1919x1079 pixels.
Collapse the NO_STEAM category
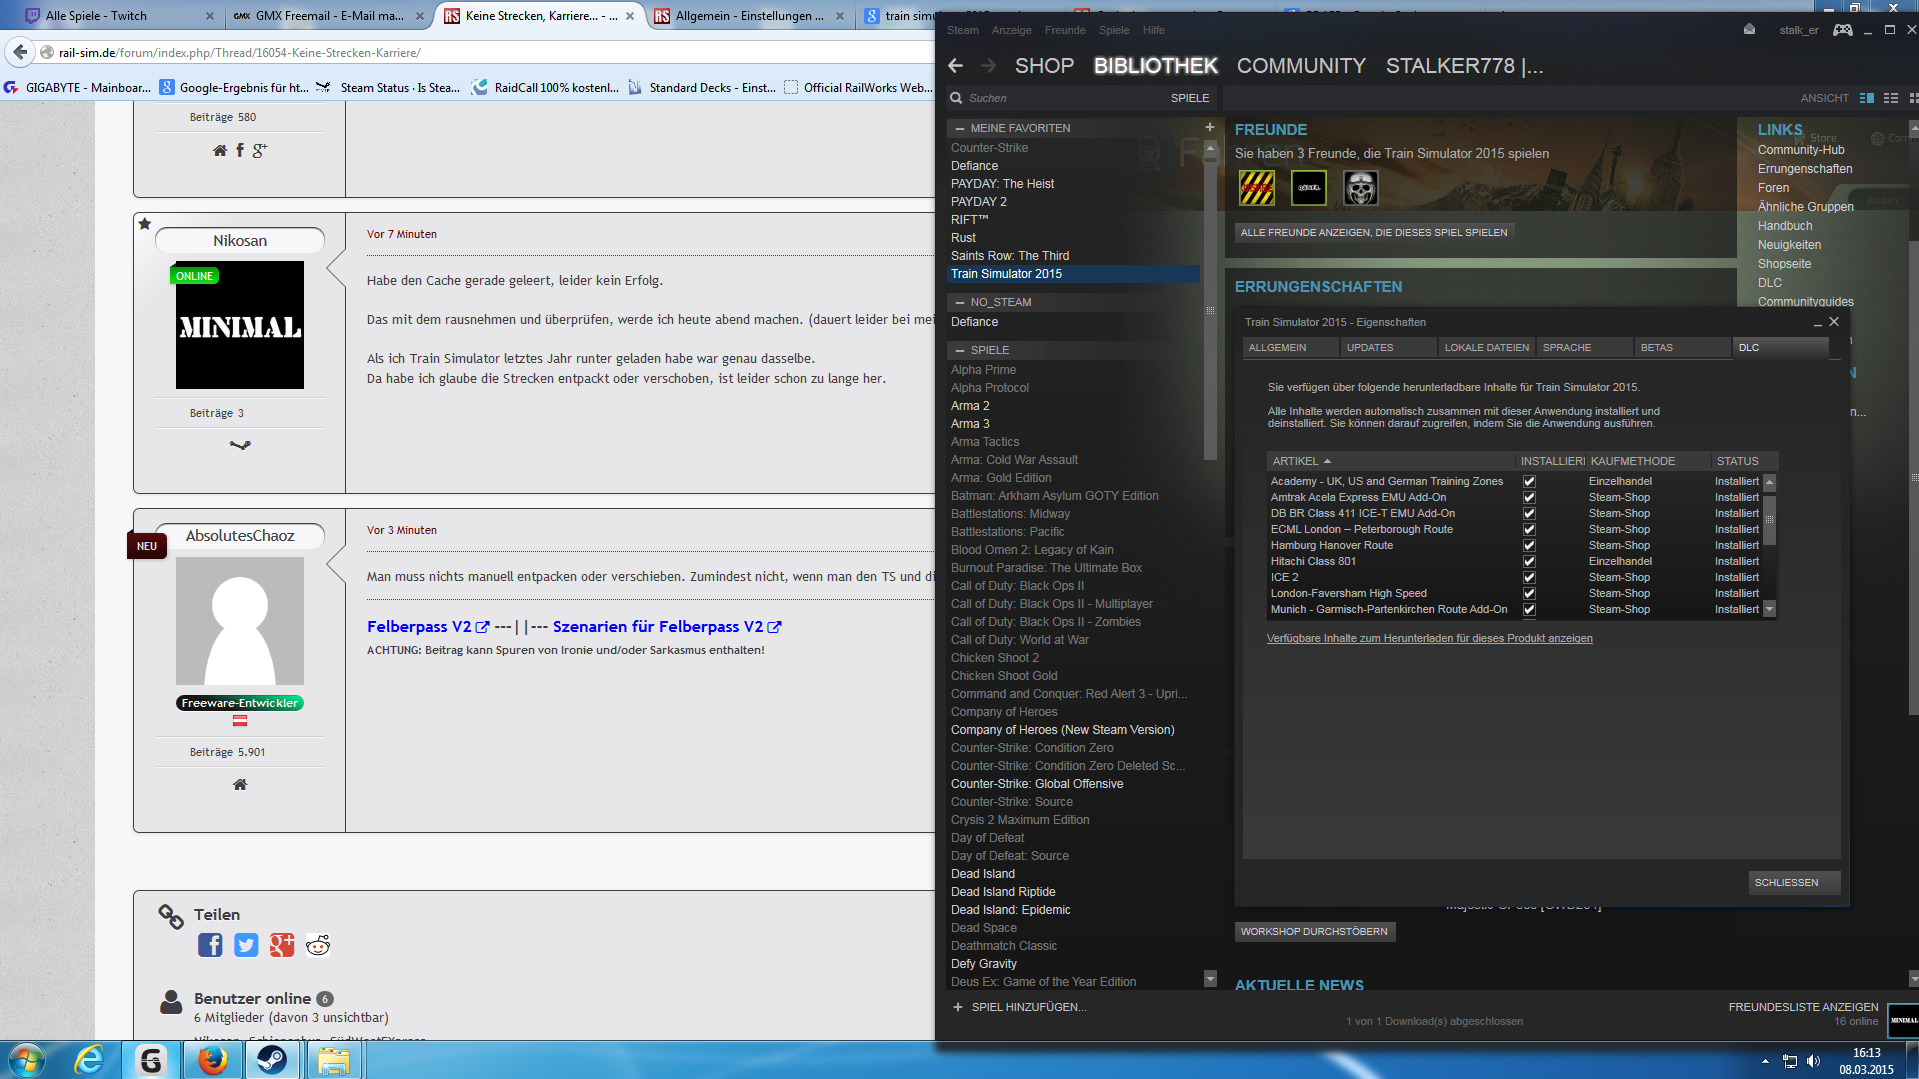[x=960, y=302]
